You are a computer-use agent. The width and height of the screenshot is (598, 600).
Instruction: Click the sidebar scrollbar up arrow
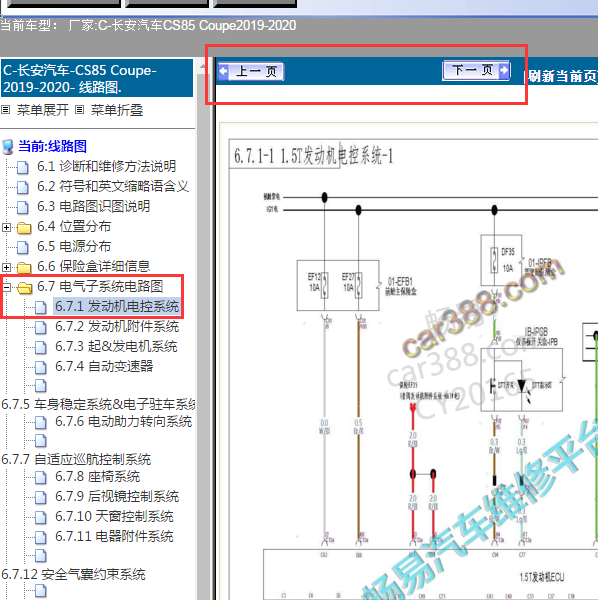coord(202,67)
